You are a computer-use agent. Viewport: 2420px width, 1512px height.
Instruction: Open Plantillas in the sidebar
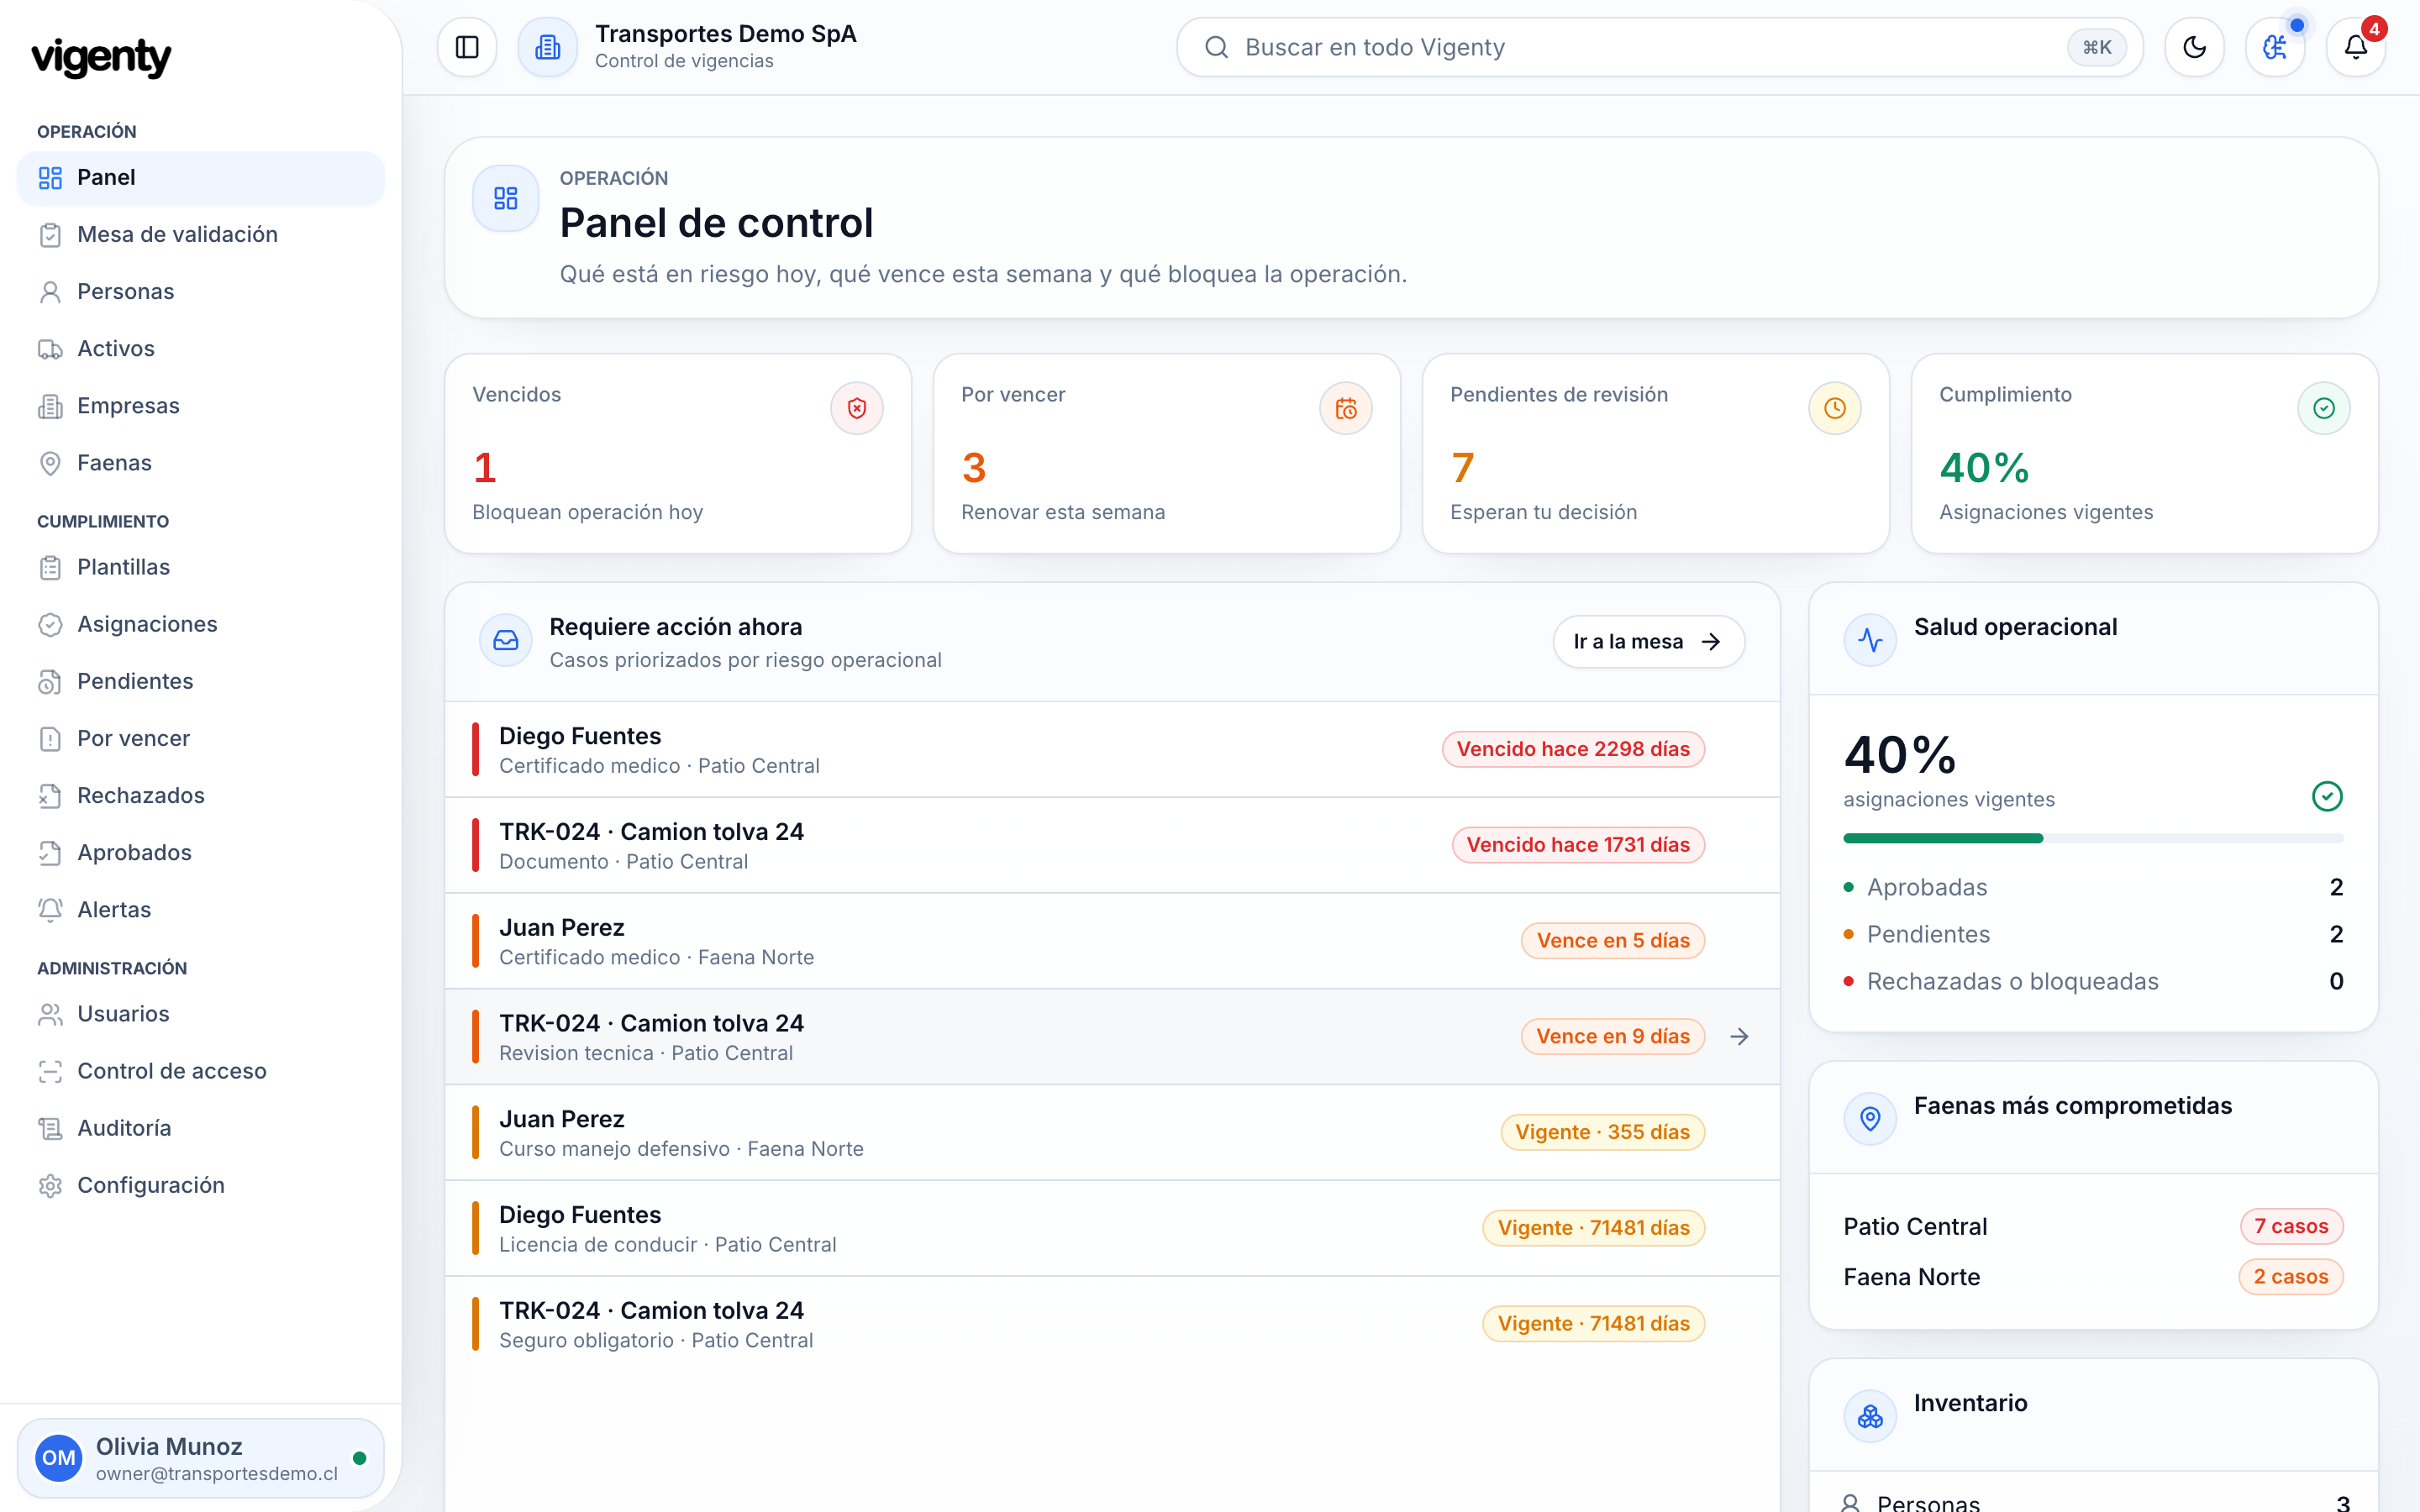tap(201, 567)
